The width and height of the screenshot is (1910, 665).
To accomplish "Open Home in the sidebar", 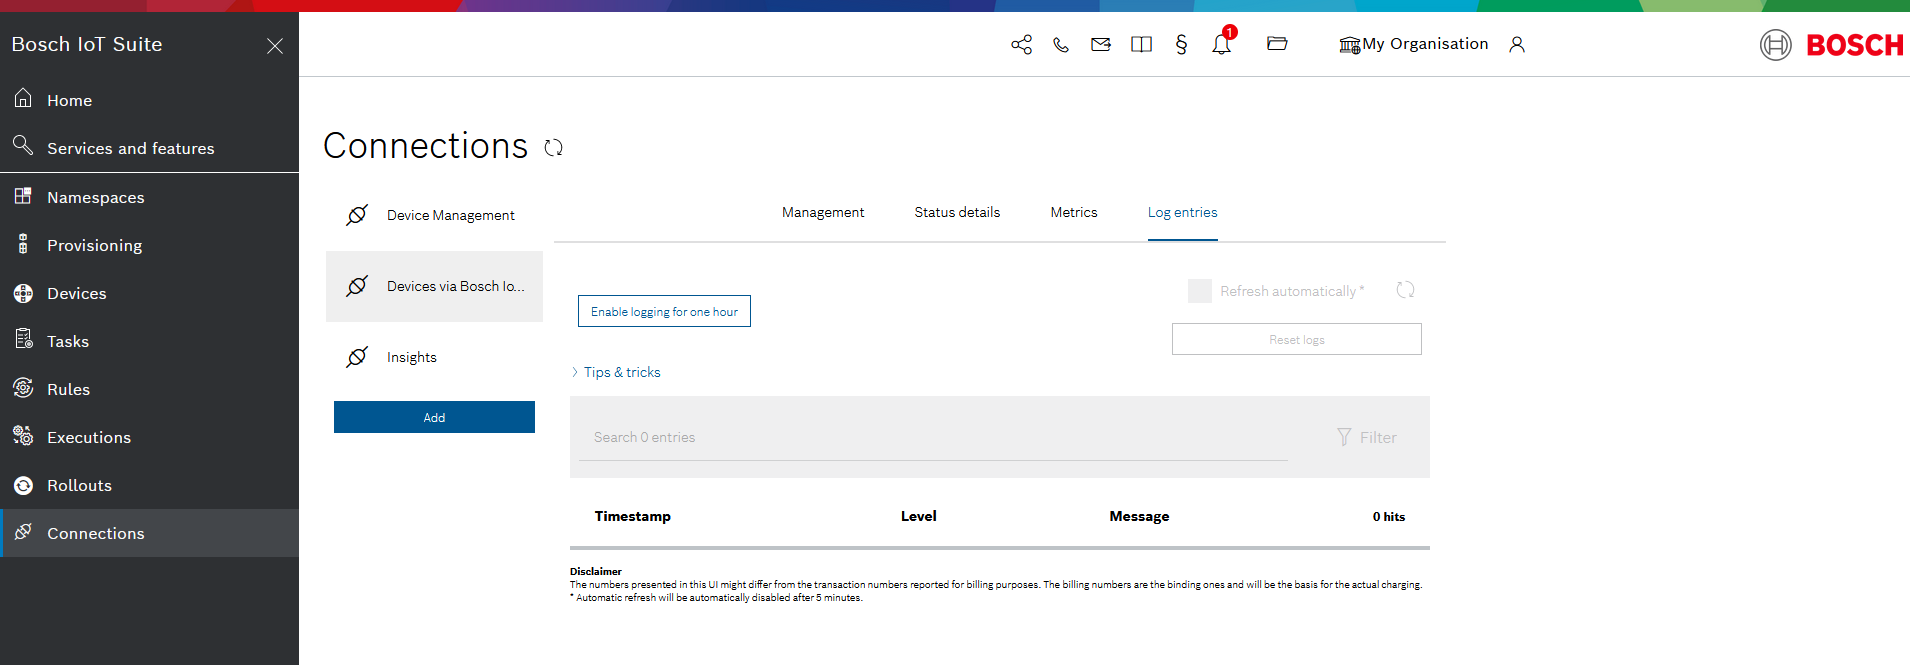I will [x=149, y=100].
